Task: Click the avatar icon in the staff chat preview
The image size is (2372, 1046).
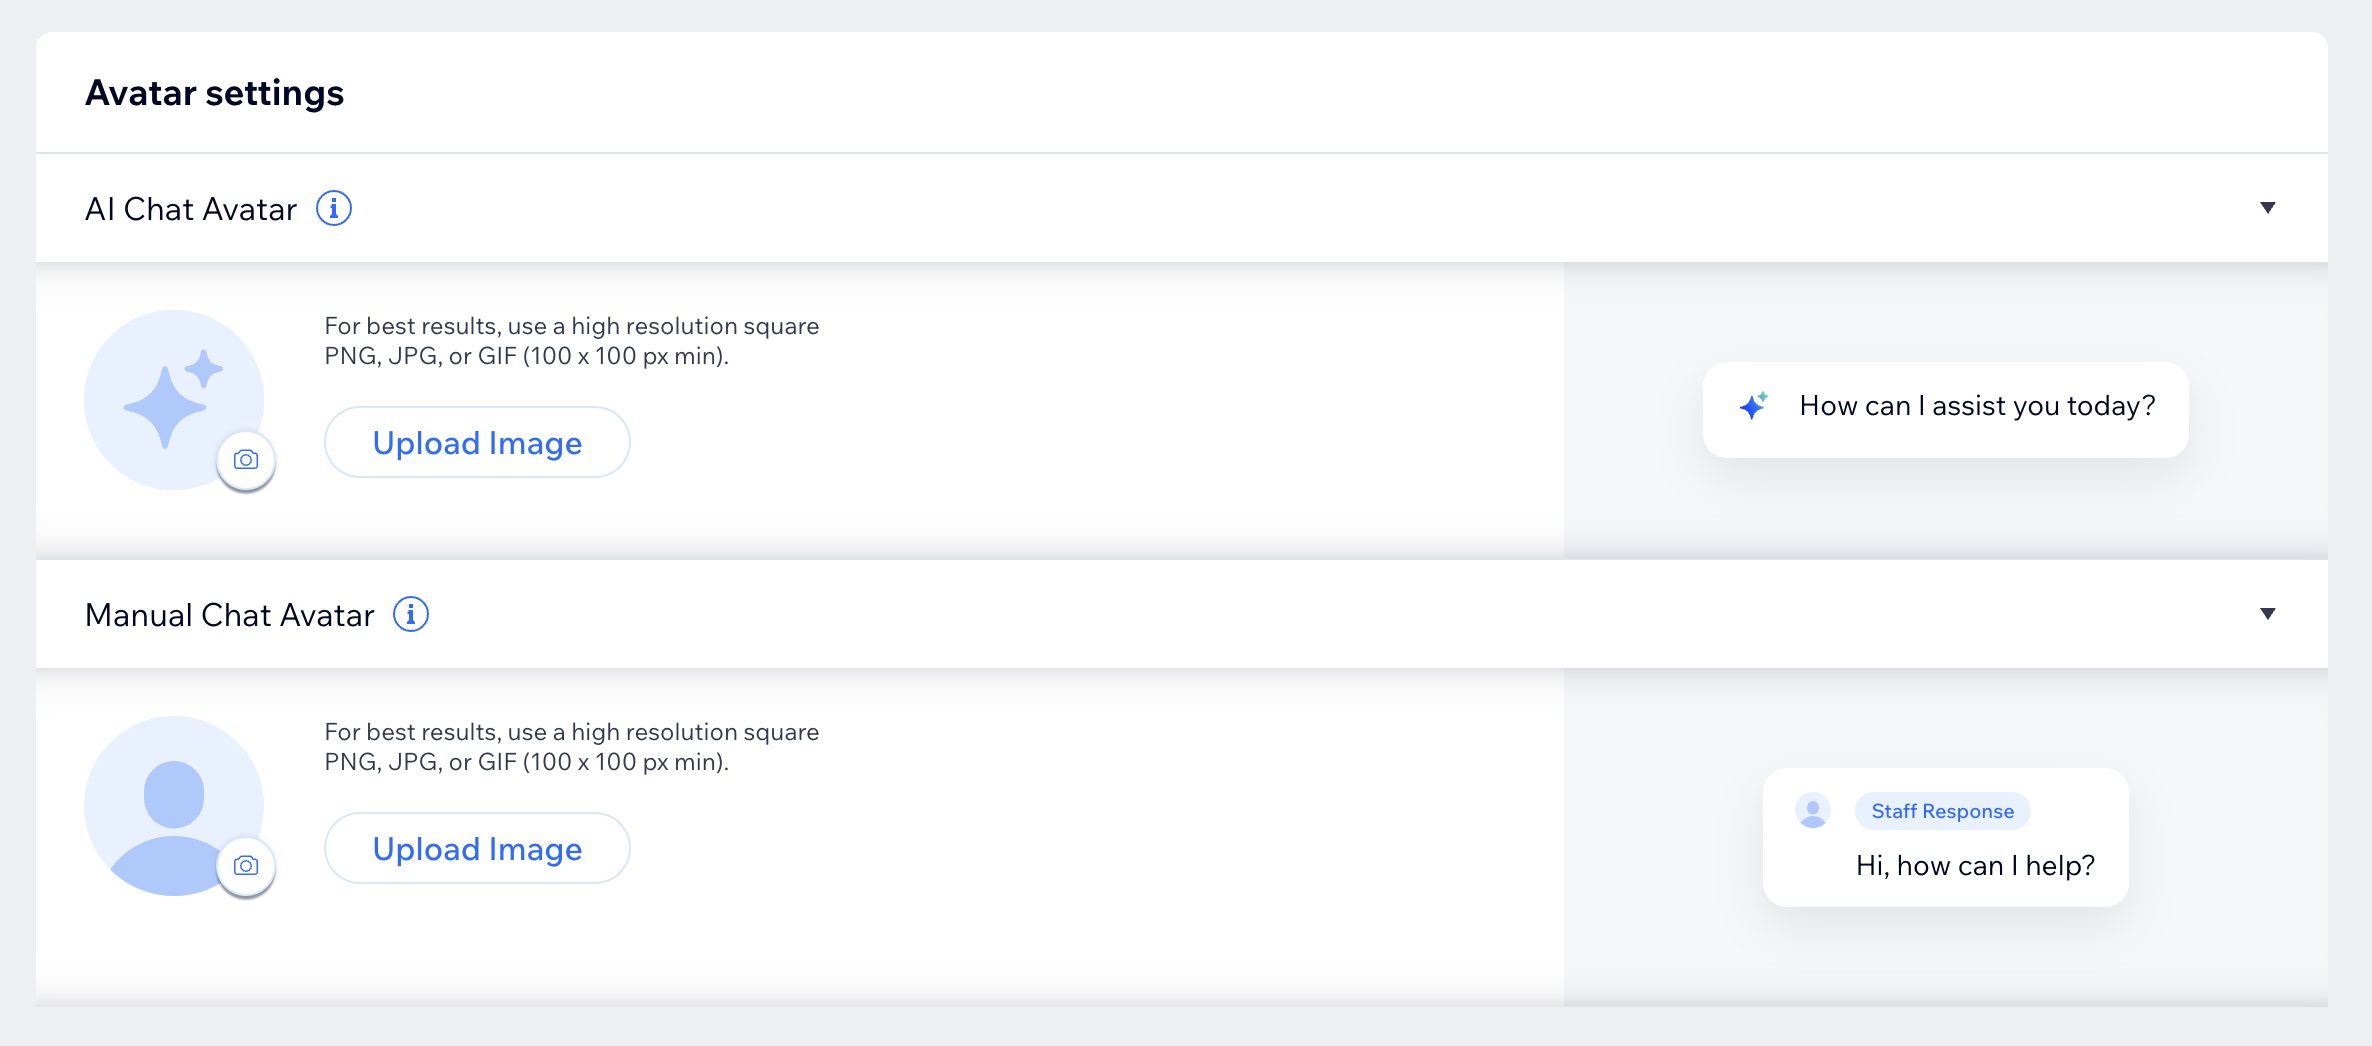Action: click(1813, 811)
